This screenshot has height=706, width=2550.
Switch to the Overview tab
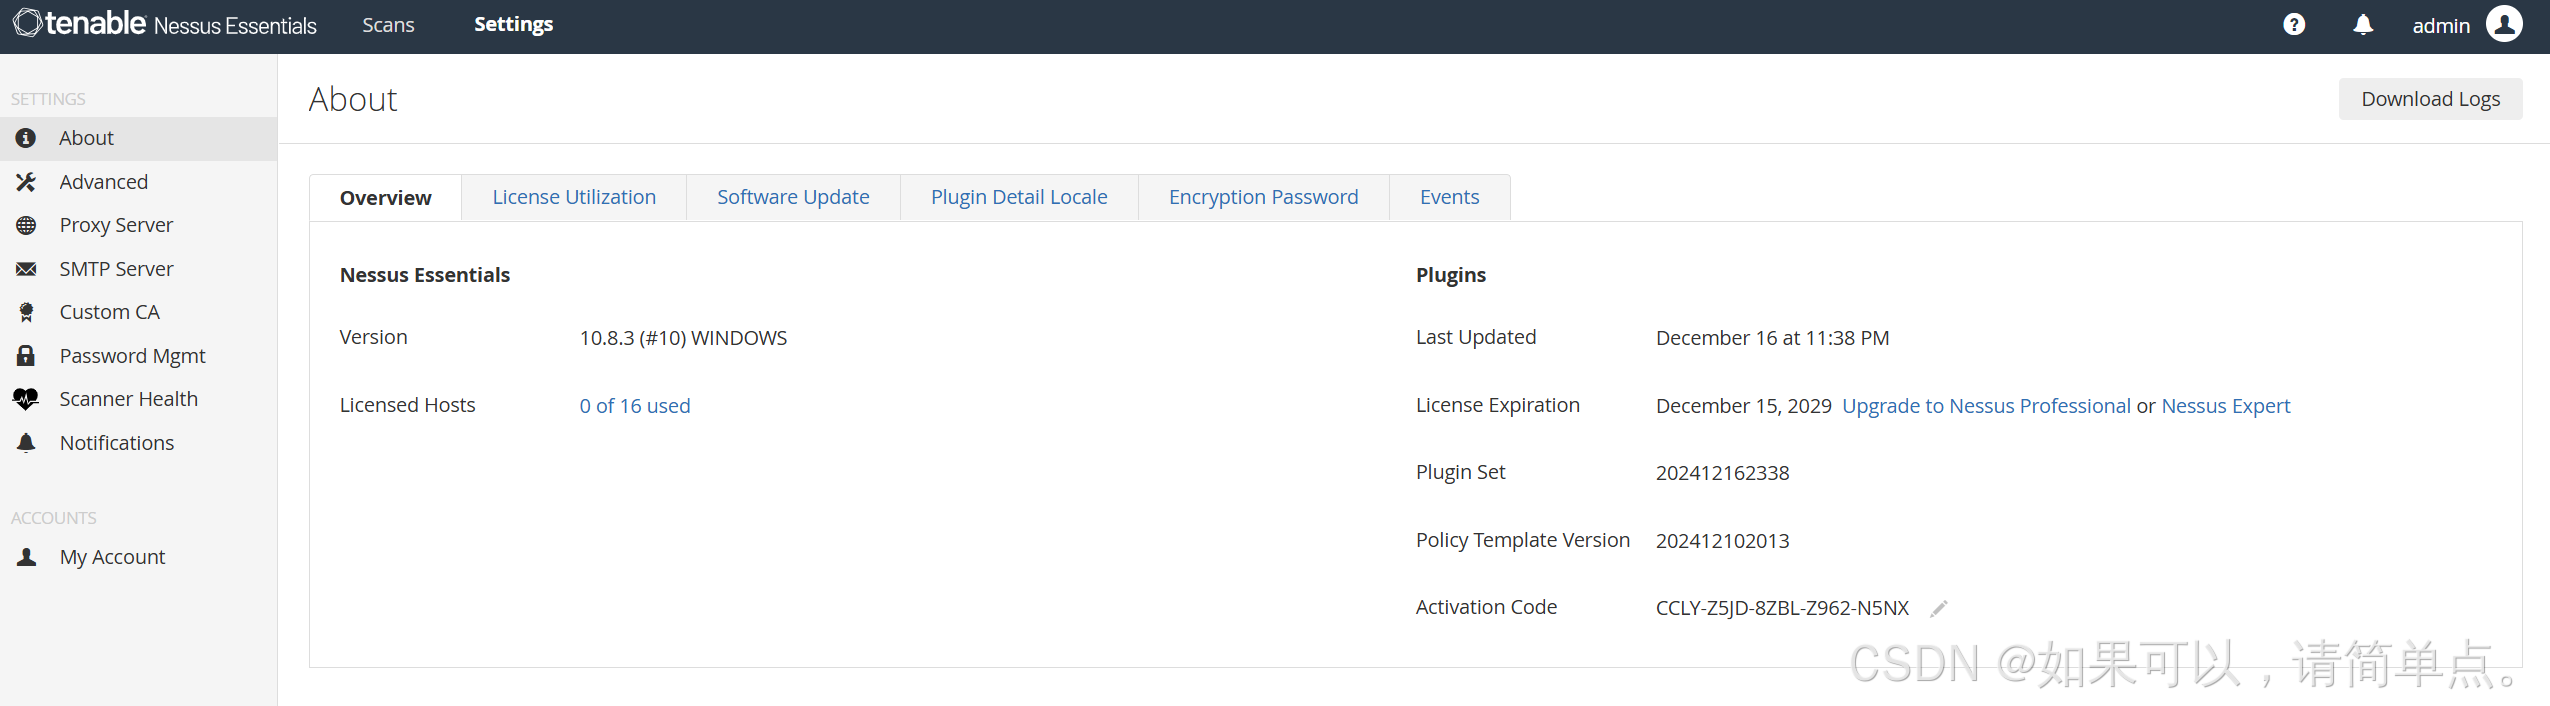pos(386,198)
